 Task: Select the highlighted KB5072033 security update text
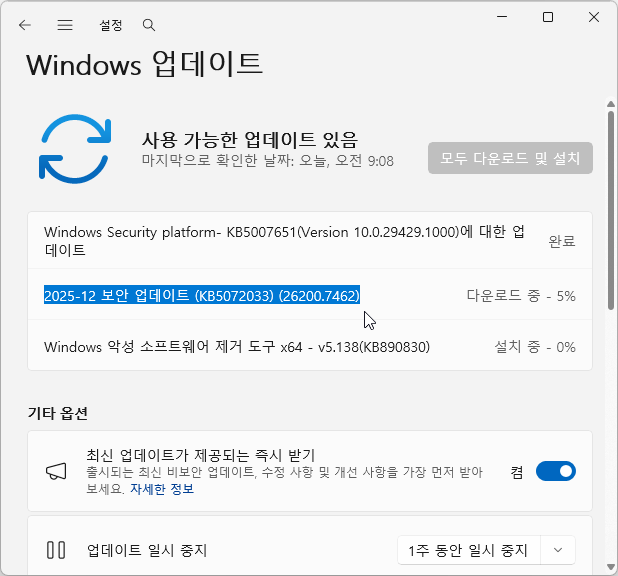[x=202, y=296]
